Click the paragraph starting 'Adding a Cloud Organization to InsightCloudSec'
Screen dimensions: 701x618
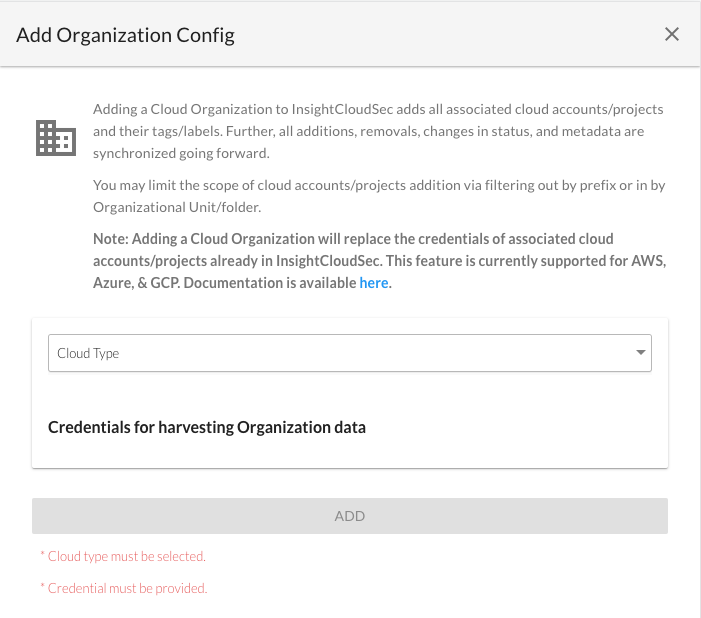tap(378, 131)
